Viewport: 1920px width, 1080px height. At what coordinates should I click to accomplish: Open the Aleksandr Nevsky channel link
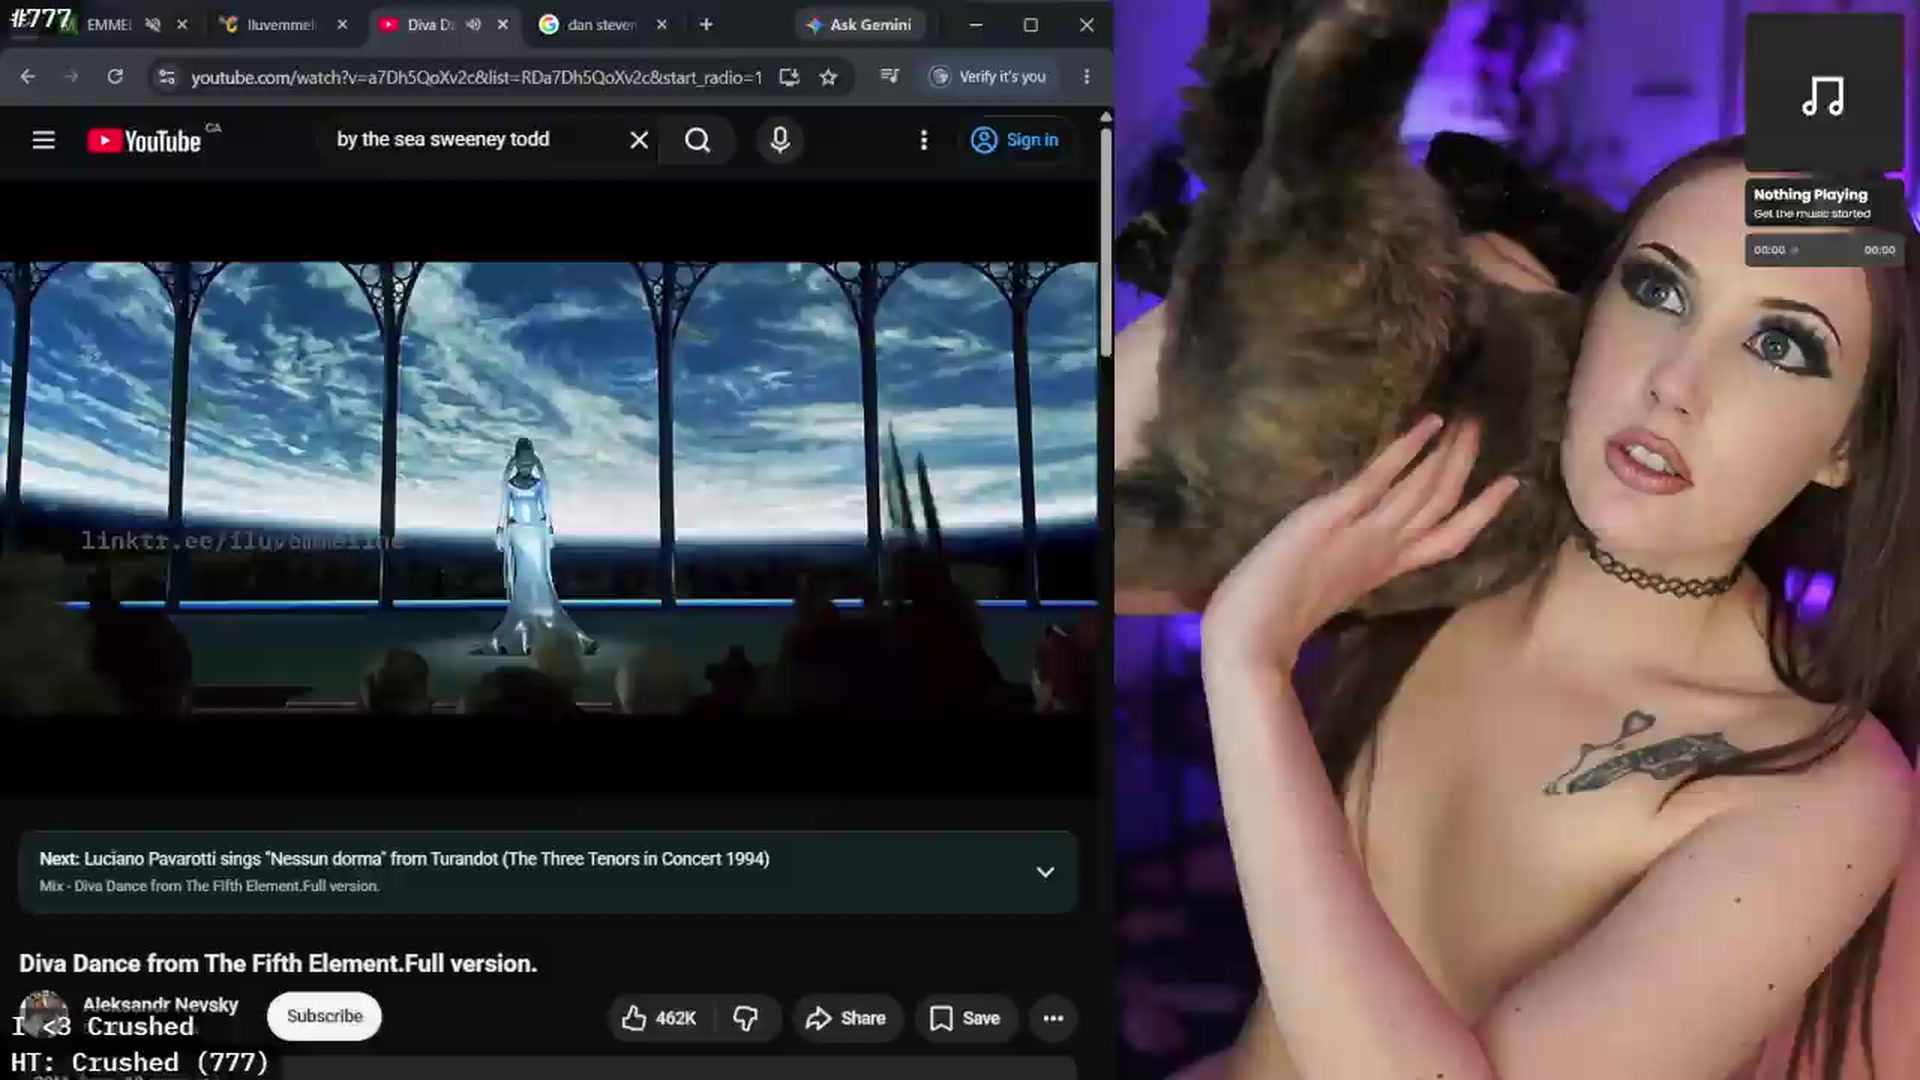tap(160, 1004)
